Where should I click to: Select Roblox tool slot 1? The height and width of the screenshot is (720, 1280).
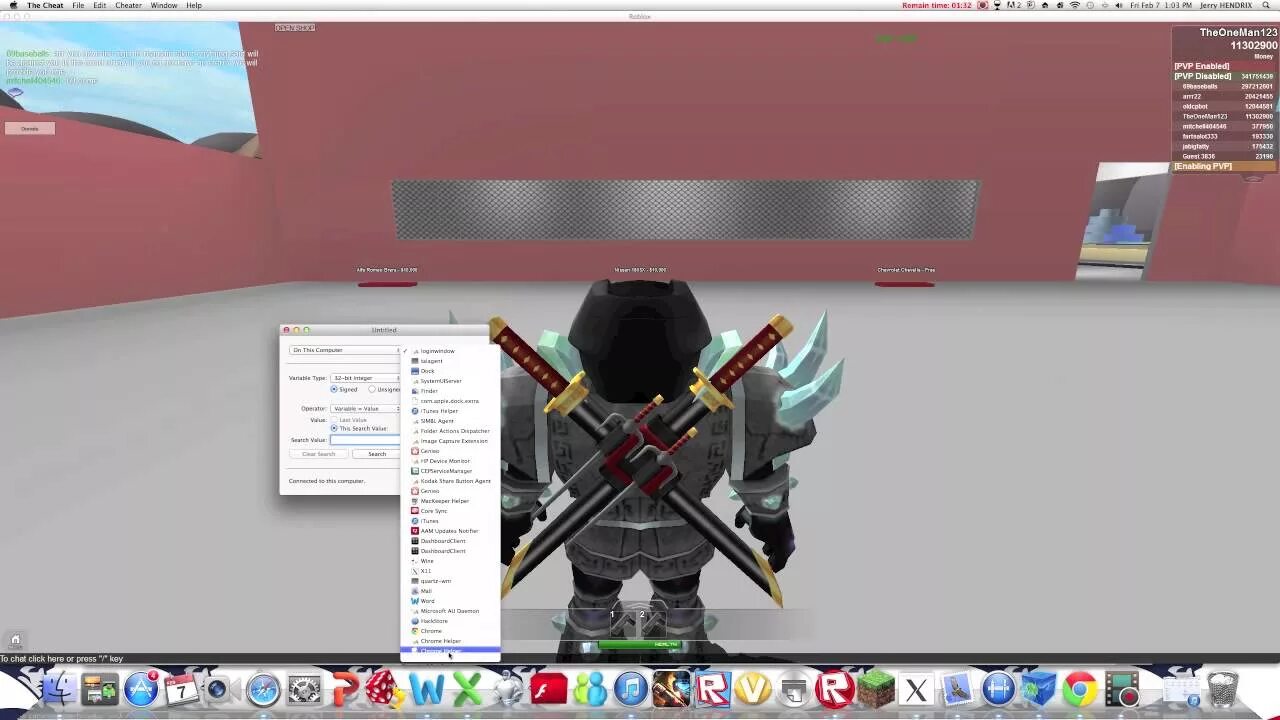pyautogui.click(x=623, y=623)
